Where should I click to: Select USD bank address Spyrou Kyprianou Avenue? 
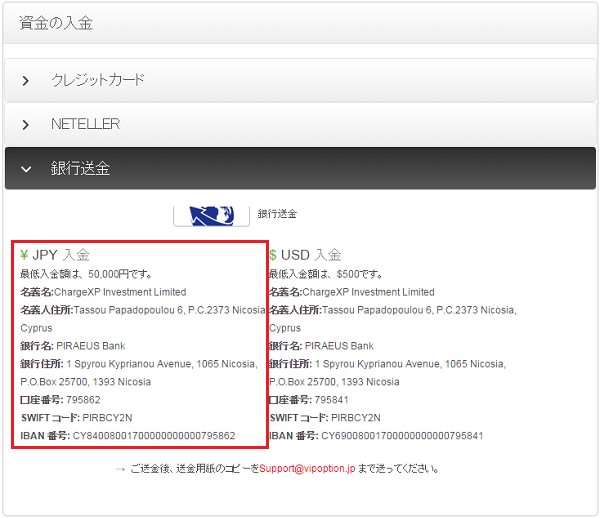[411, 364]
